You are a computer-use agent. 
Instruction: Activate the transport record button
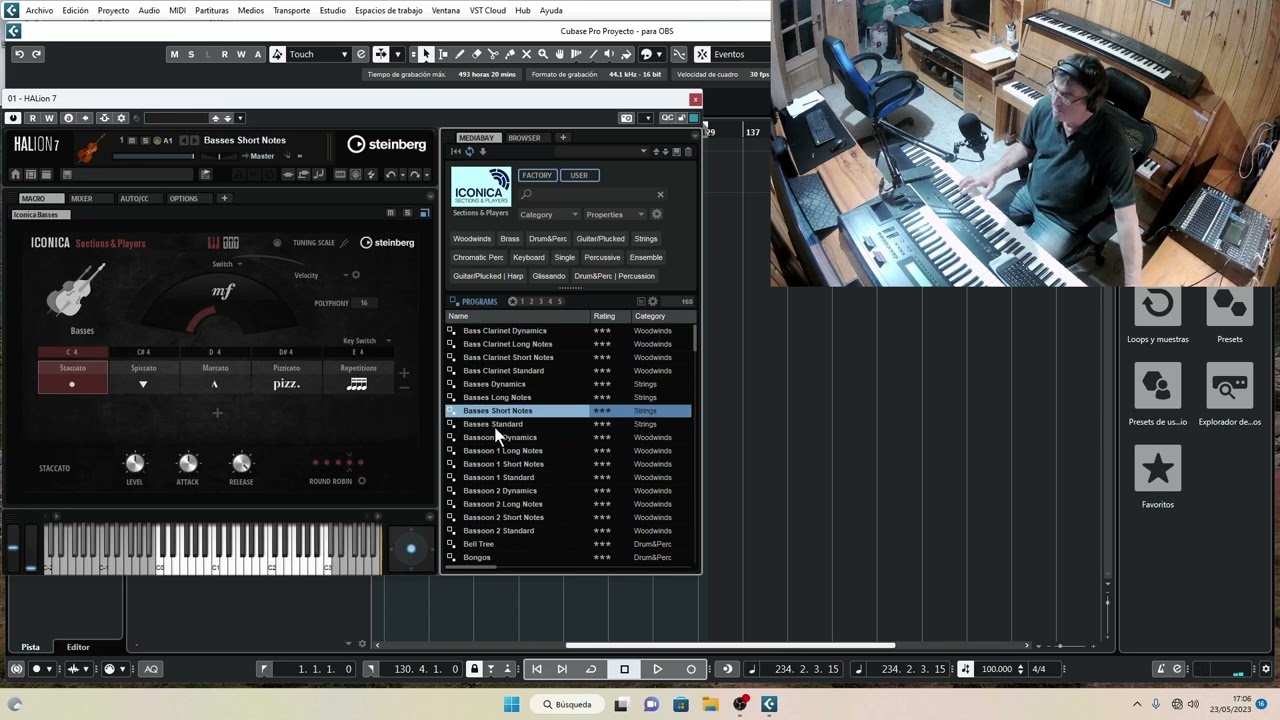pyautogui.click(x=691, y=669)
